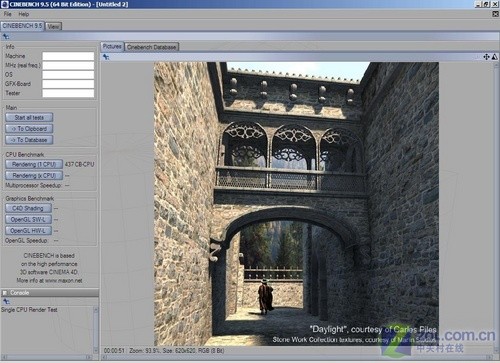Click the document close icon below title bar
500x363 pixels.
pos(495,14)
